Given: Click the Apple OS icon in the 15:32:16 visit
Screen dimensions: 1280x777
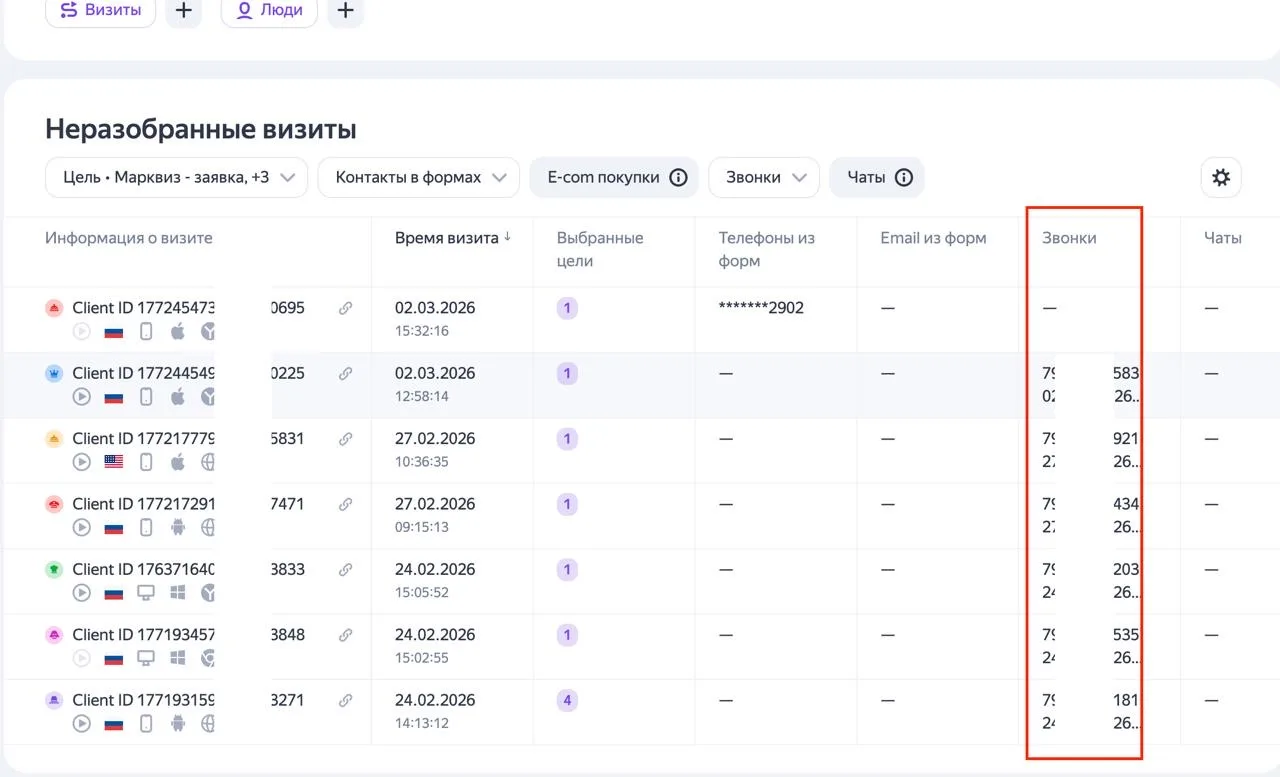Looking at the screenshot, I should pos(178,331).
